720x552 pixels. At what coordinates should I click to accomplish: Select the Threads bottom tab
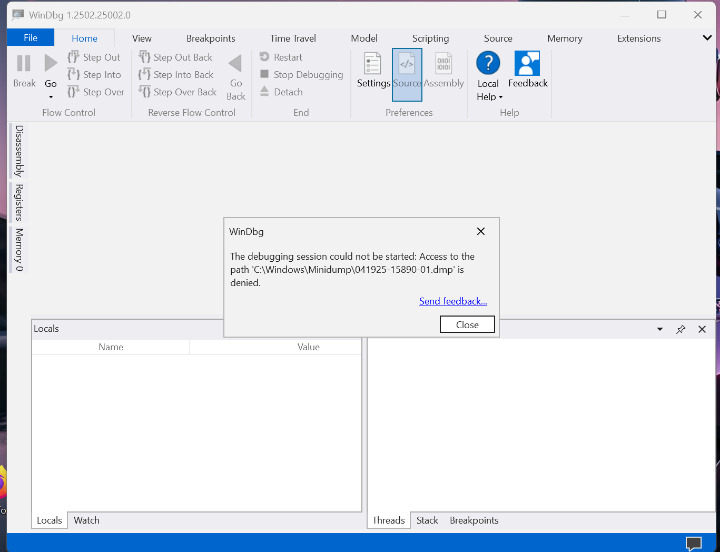388,520
